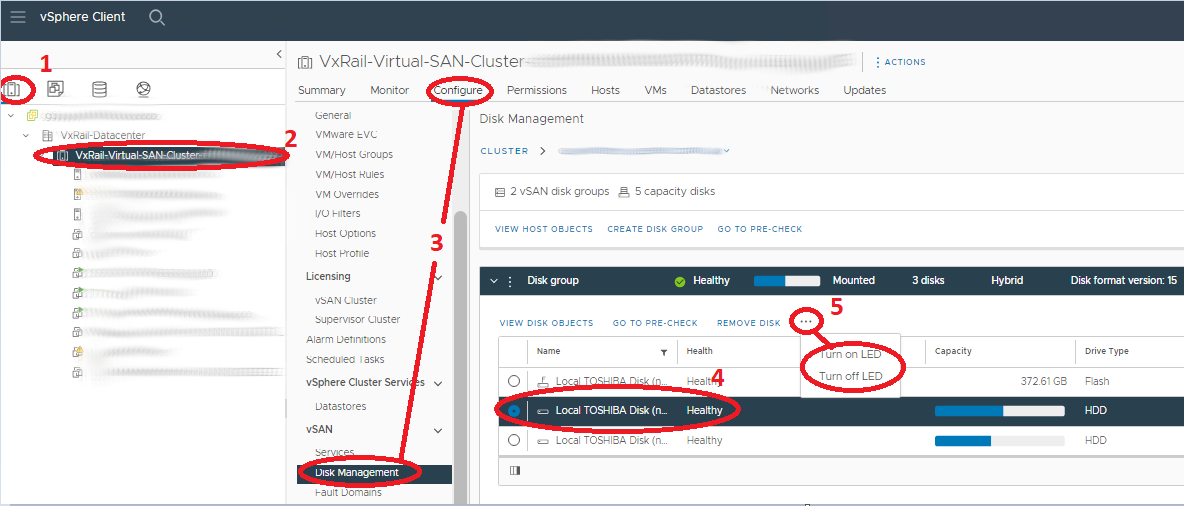
Task: Click REMOVE DISK link
Action: (748, 323)
